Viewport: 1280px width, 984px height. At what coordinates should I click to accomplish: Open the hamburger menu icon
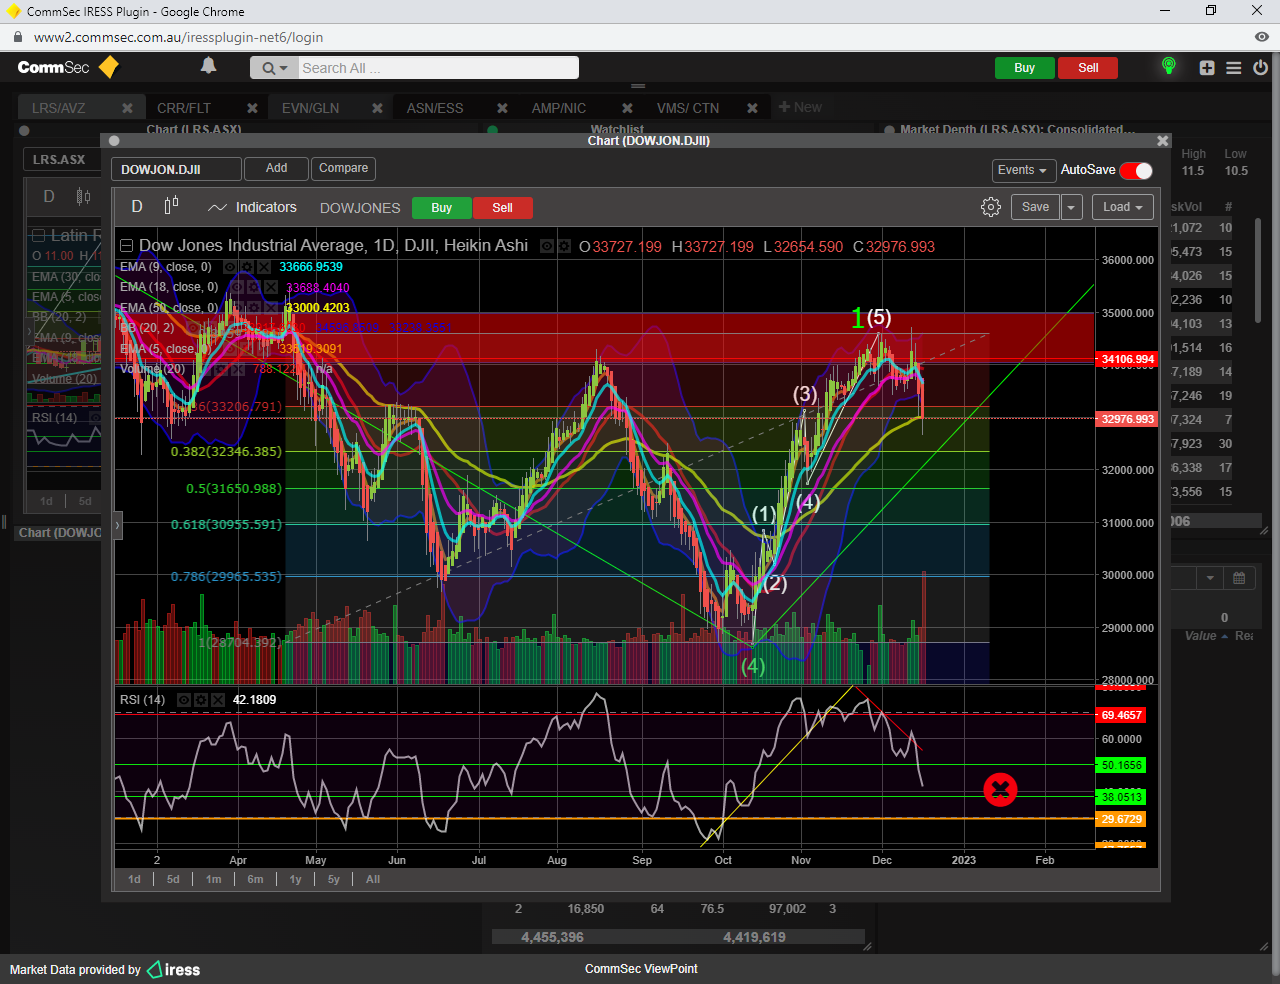[x=1234, y=68]
